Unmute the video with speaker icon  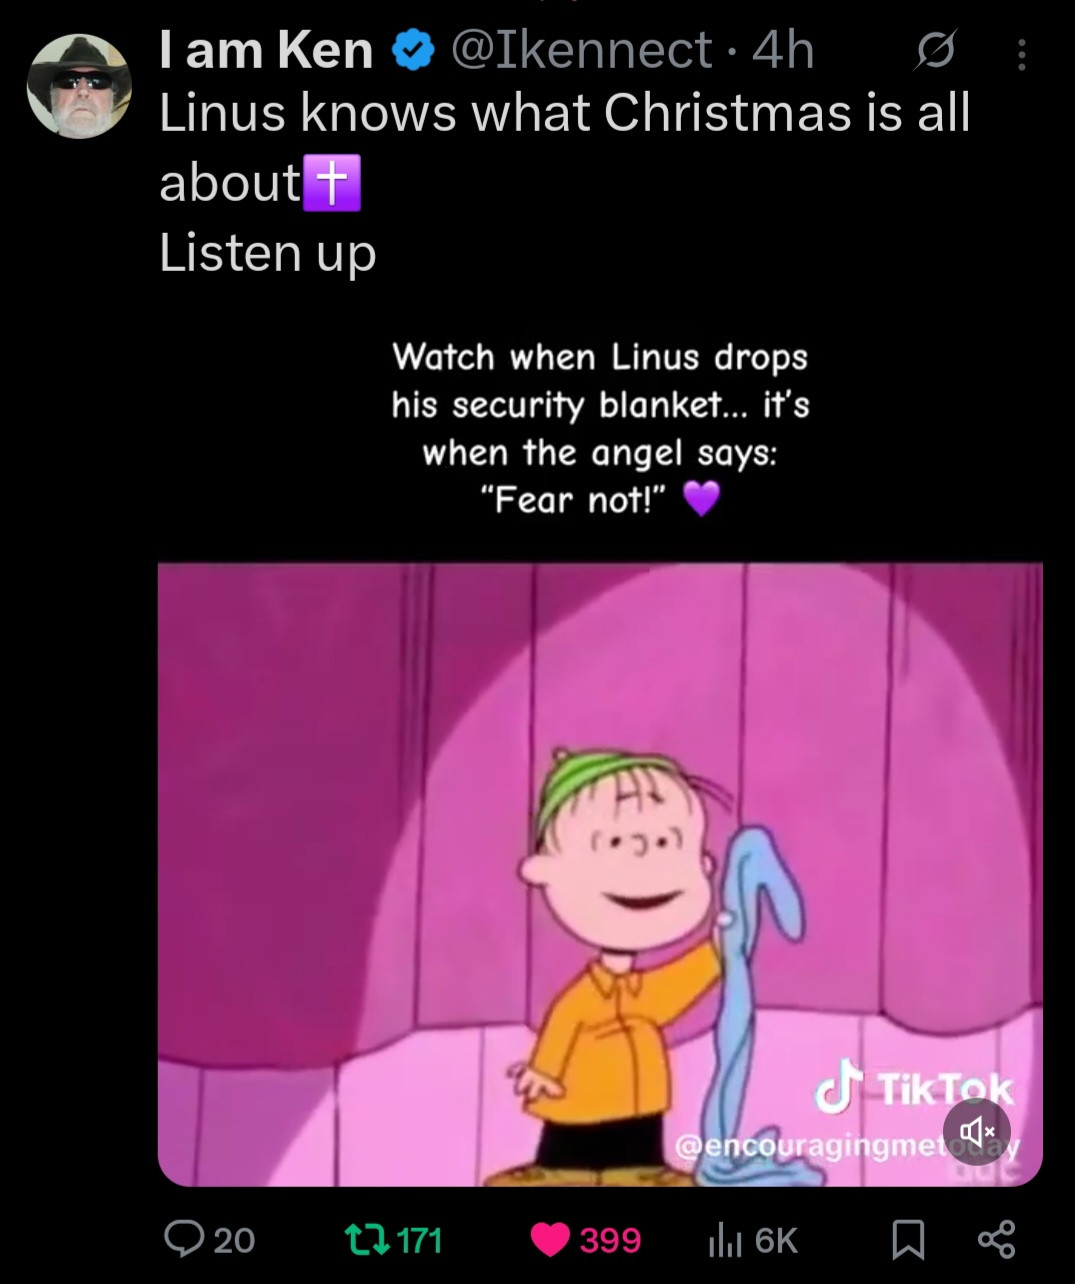(x=977, y=1131)
